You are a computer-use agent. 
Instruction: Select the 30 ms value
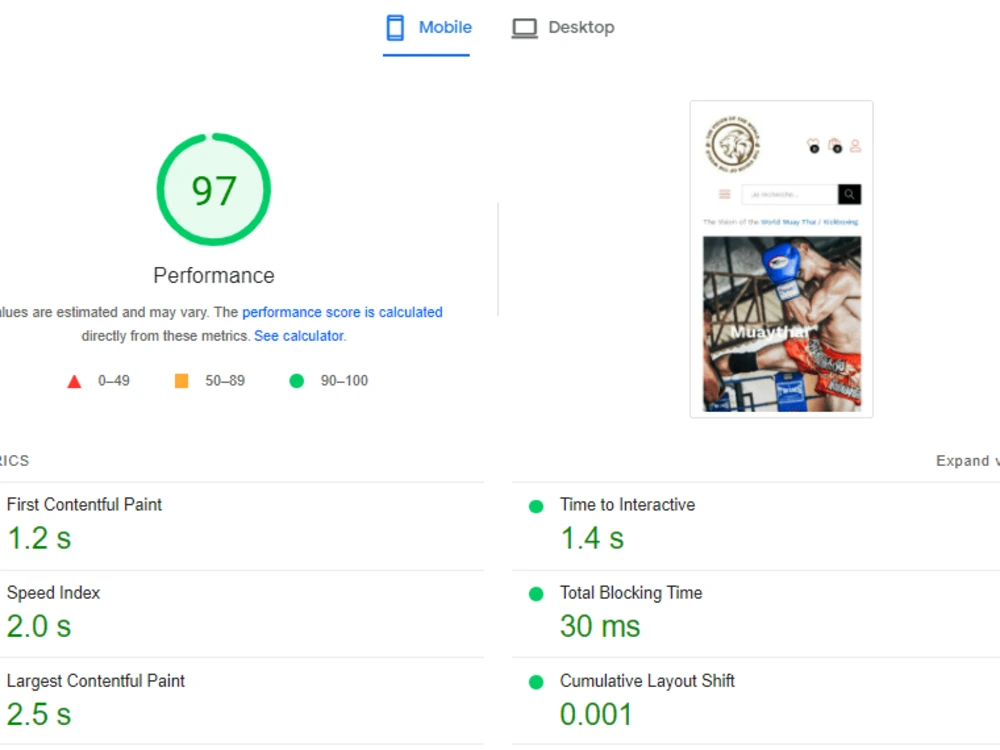(x=600, y=626)
